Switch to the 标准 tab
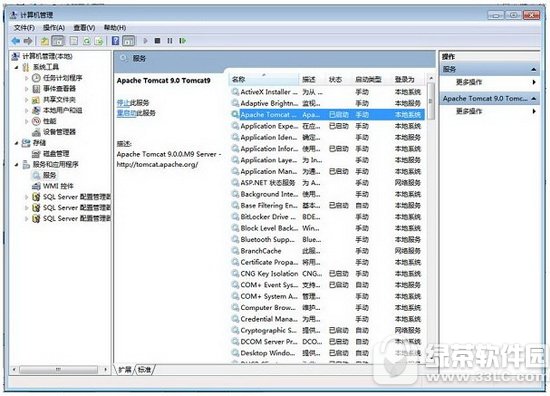Viewport: 550px width, 396px height. click(x=145, y=369)
